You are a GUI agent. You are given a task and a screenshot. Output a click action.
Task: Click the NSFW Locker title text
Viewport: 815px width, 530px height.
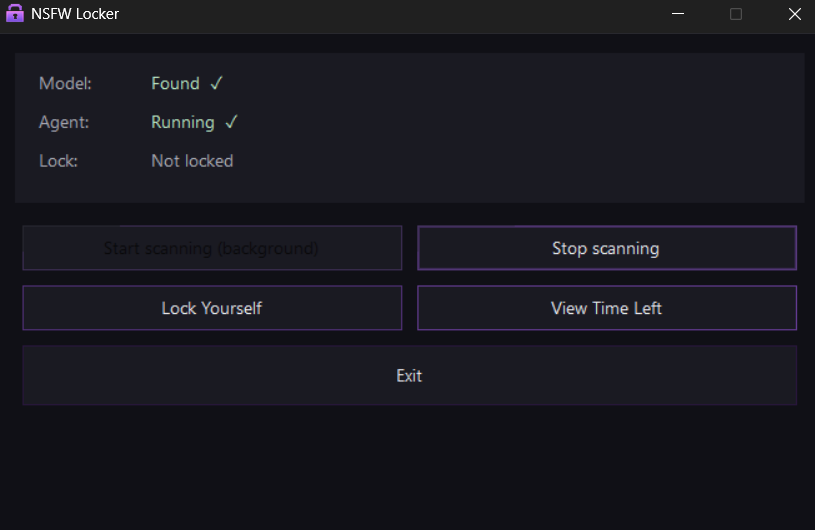pos(75,14)
